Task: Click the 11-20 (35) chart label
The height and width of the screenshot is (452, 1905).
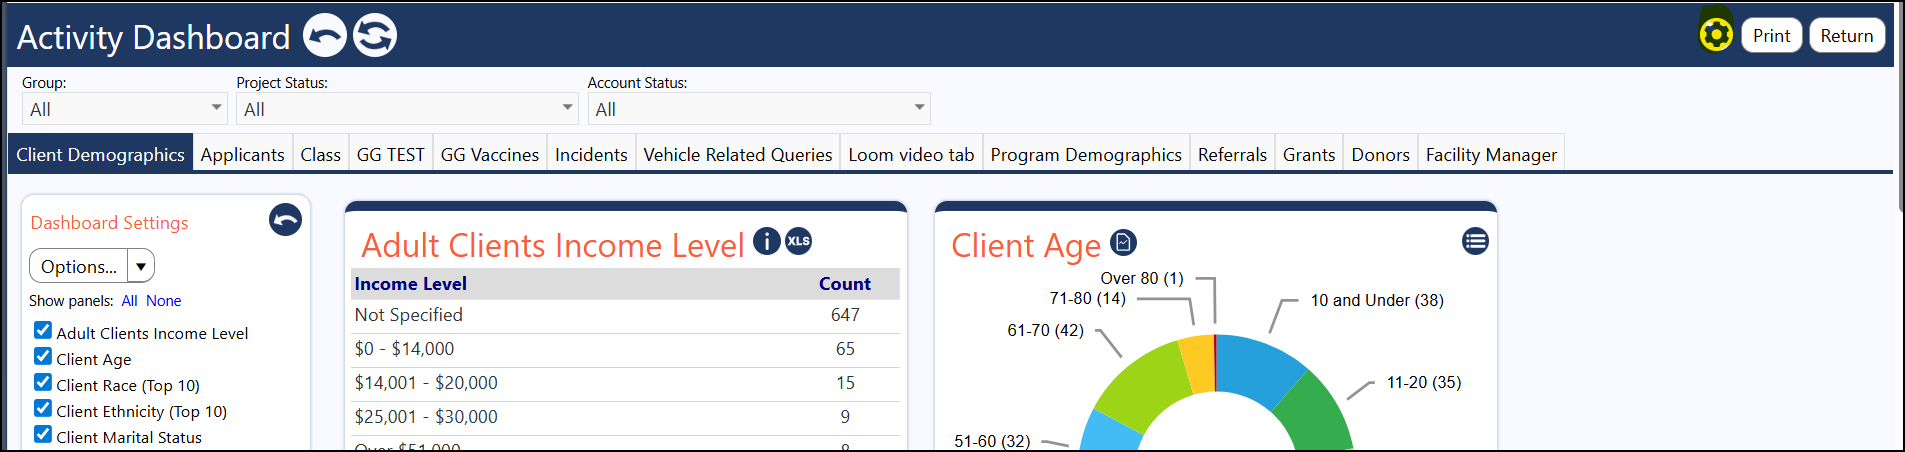Action: pos(1424,382)
